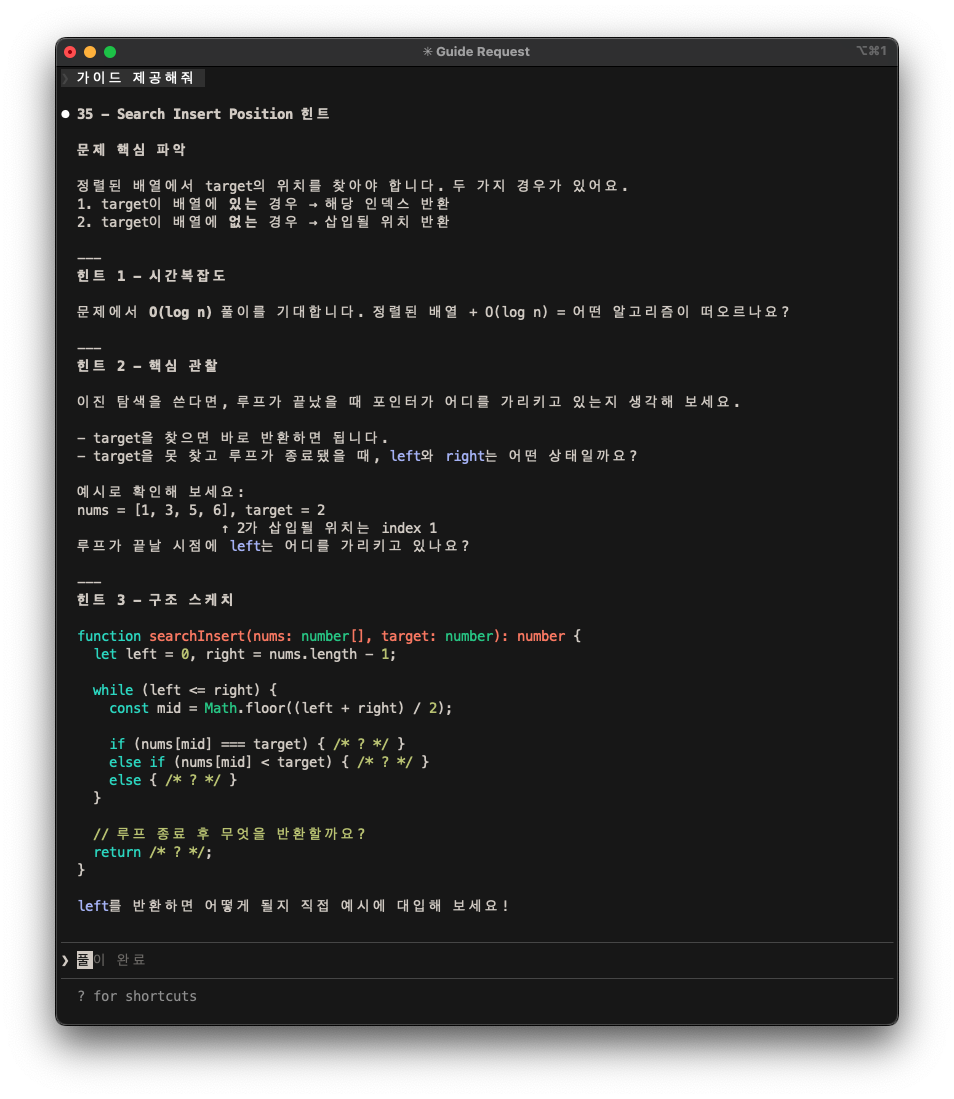Maximize the terminal with the green button

click(x=110, y=52)
